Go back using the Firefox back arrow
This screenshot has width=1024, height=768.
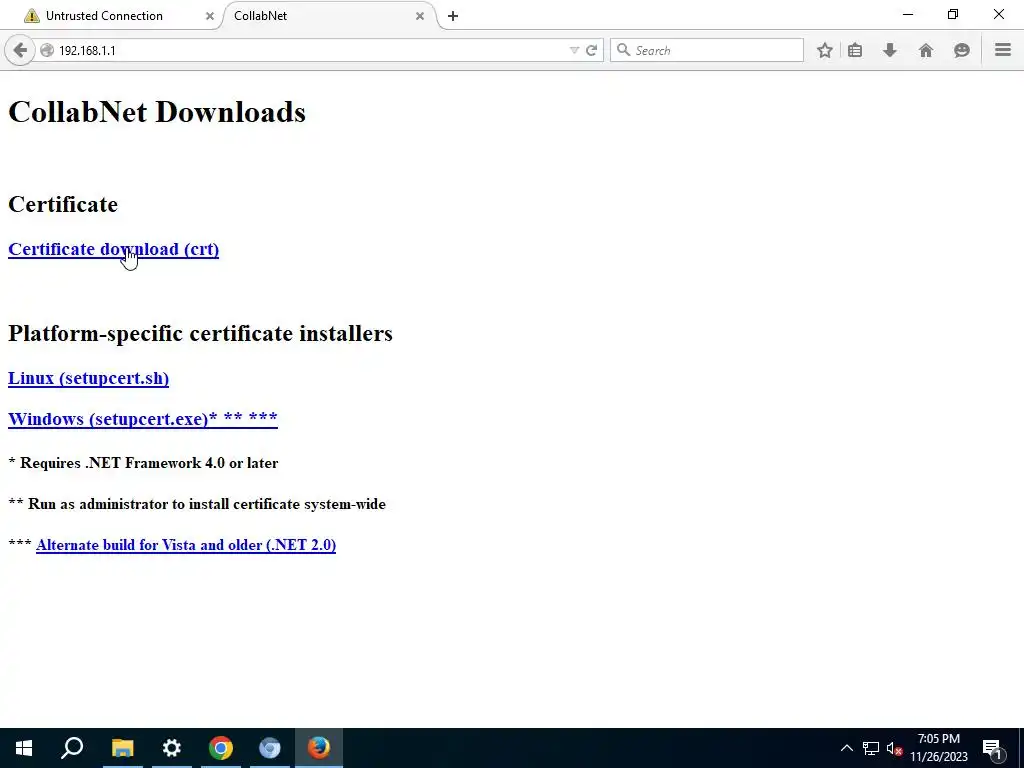tap(20, 50)
